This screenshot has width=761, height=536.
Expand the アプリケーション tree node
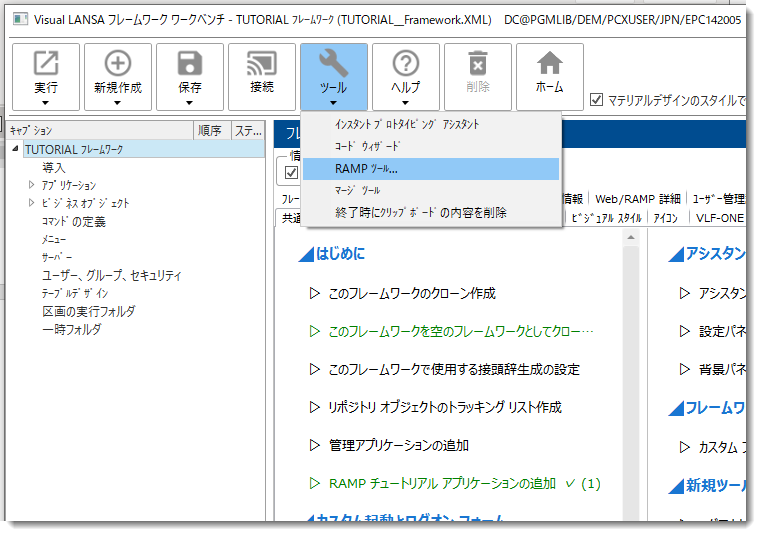32,184
